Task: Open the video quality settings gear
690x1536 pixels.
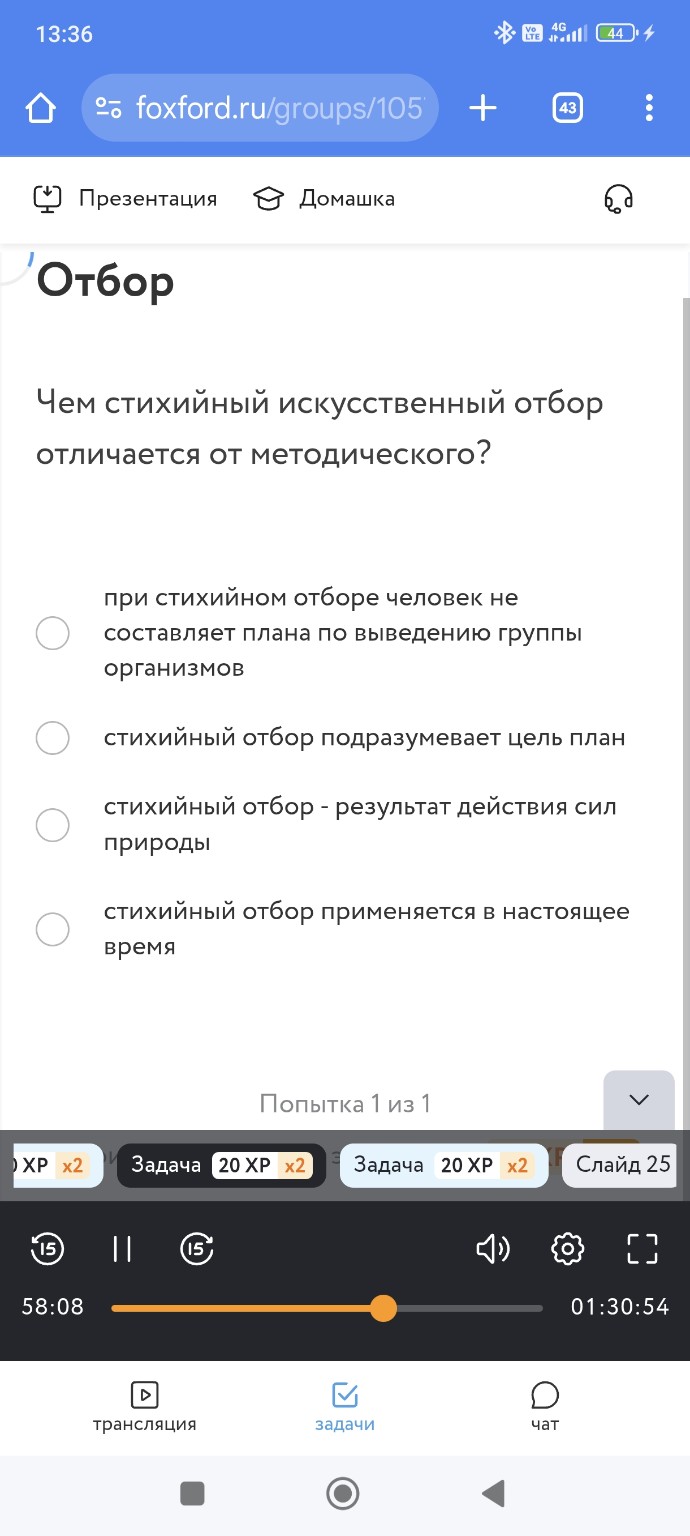Action: (x=567, y=1249)
